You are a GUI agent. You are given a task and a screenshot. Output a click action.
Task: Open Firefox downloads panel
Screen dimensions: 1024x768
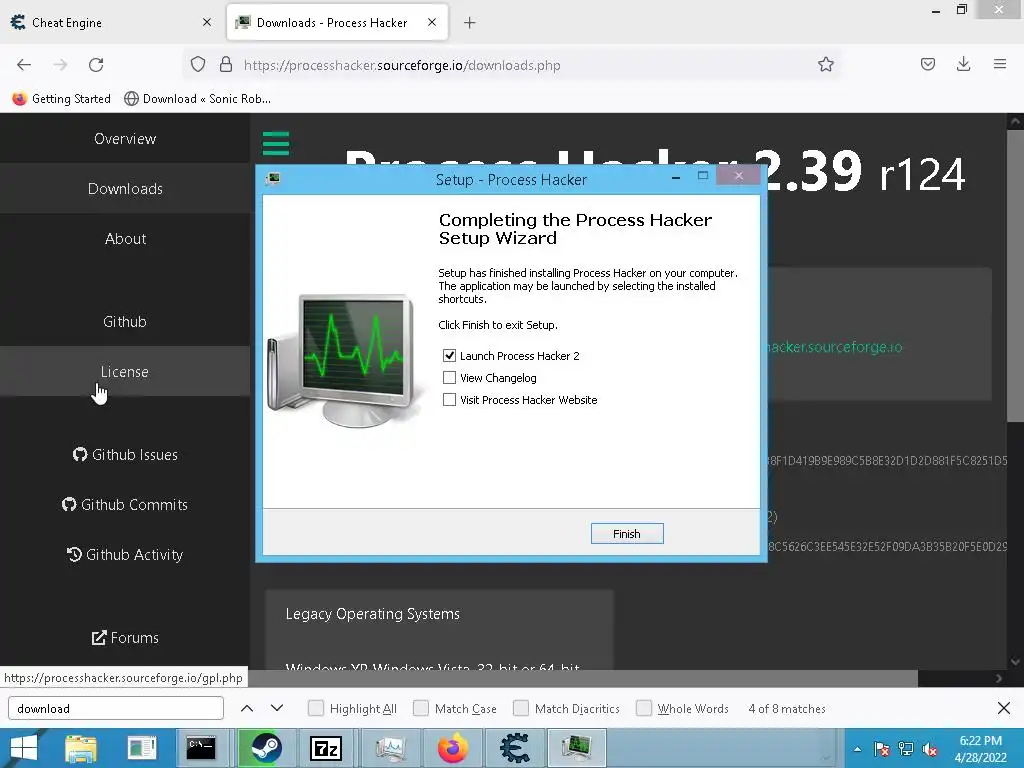(963, 64)
